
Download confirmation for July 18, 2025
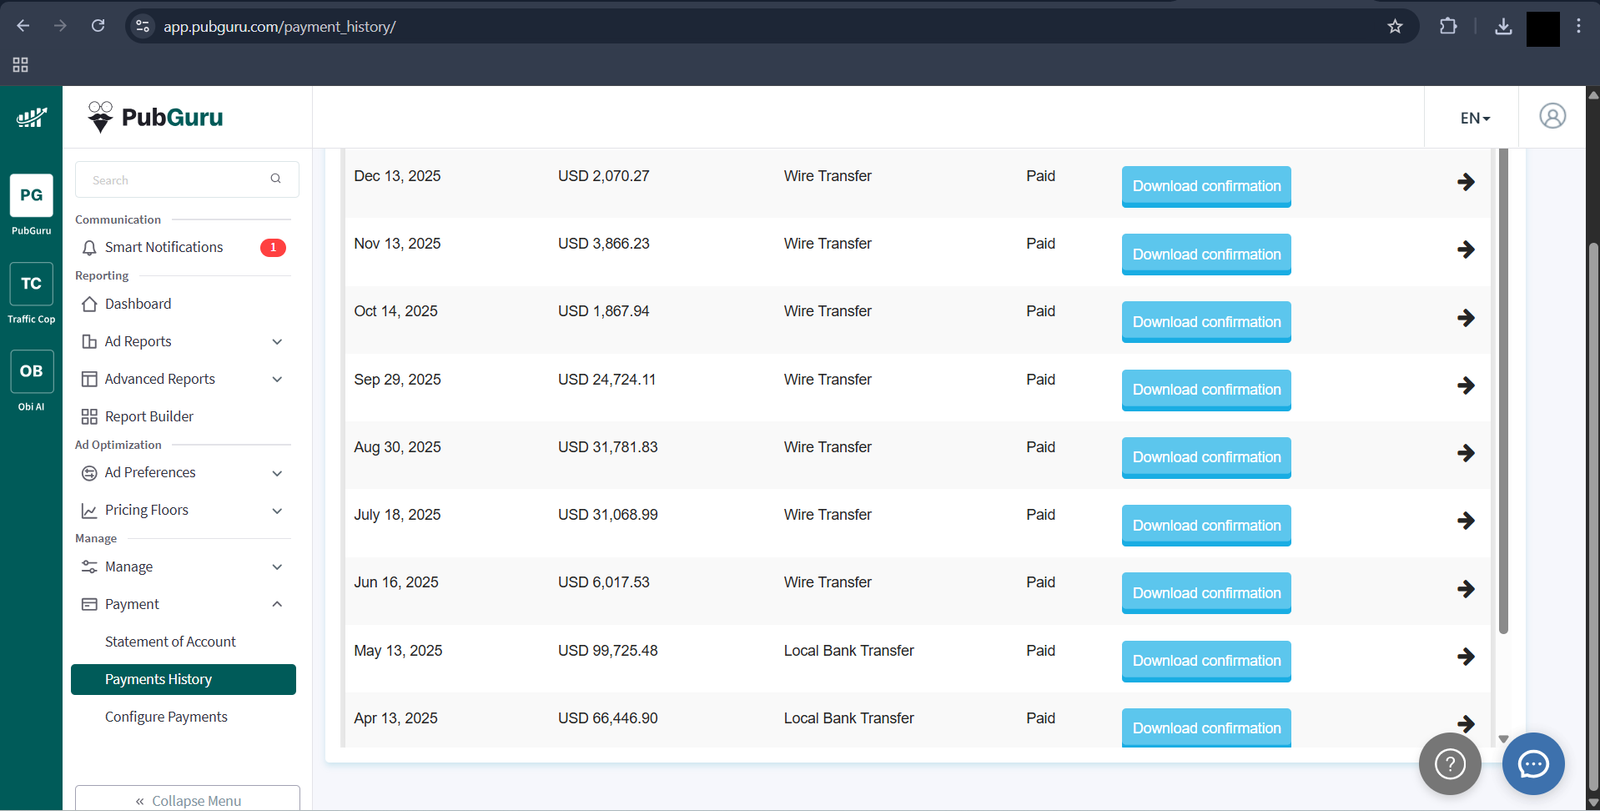tap(1206, 525)
